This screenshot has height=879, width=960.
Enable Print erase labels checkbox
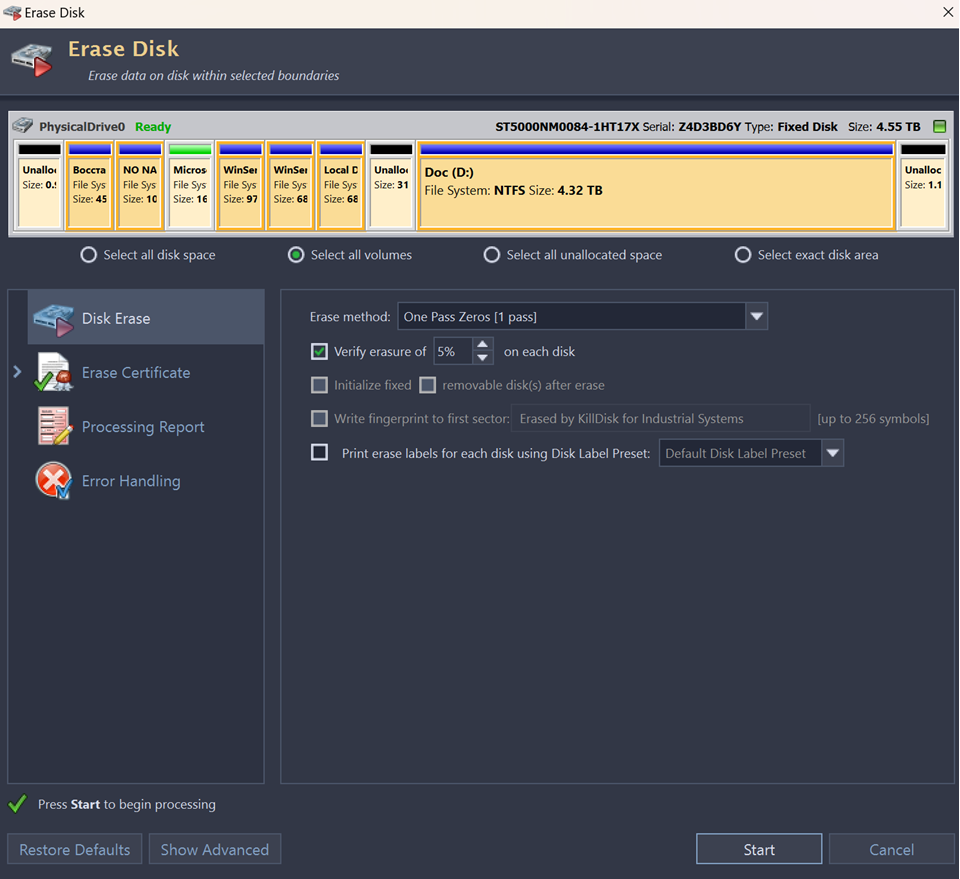coord(320,453)
